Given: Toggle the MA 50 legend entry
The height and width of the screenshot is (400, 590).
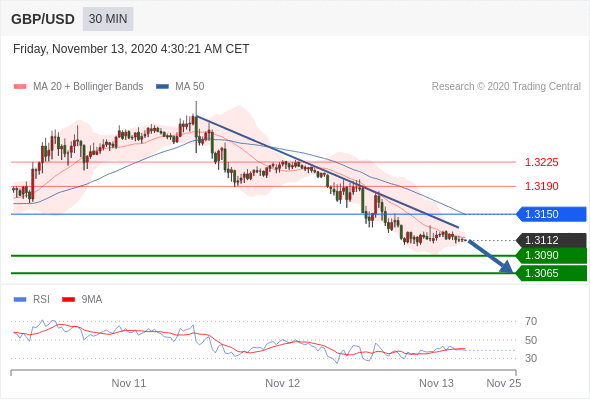Looking at the screenshot, I should (180, 87).
